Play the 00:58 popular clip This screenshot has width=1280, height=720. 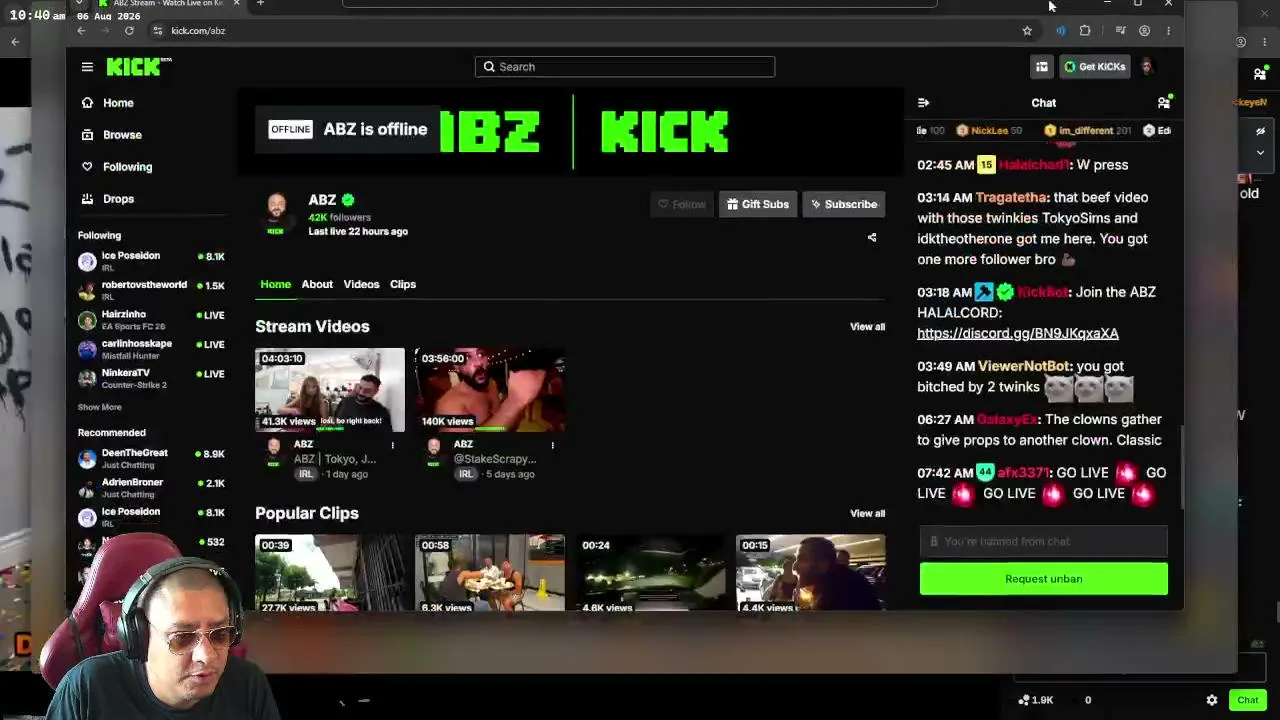pos(490,573)
